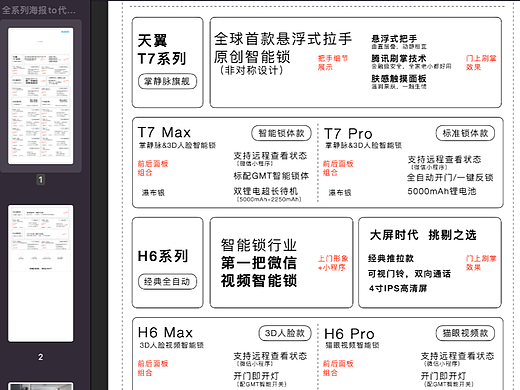
Task: Click the 全球首款悬浮式拉手 headline
Action: coord(283,39)
